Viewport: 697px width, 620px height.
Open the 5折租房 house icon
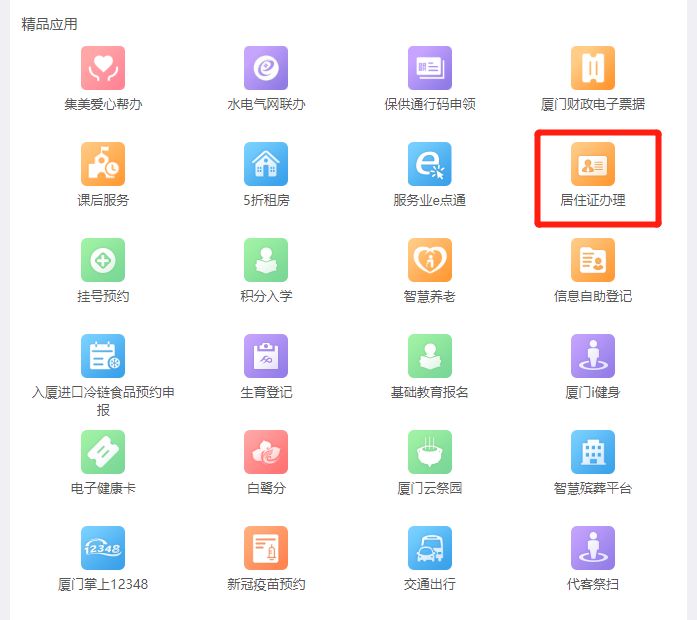pos(266,164)
